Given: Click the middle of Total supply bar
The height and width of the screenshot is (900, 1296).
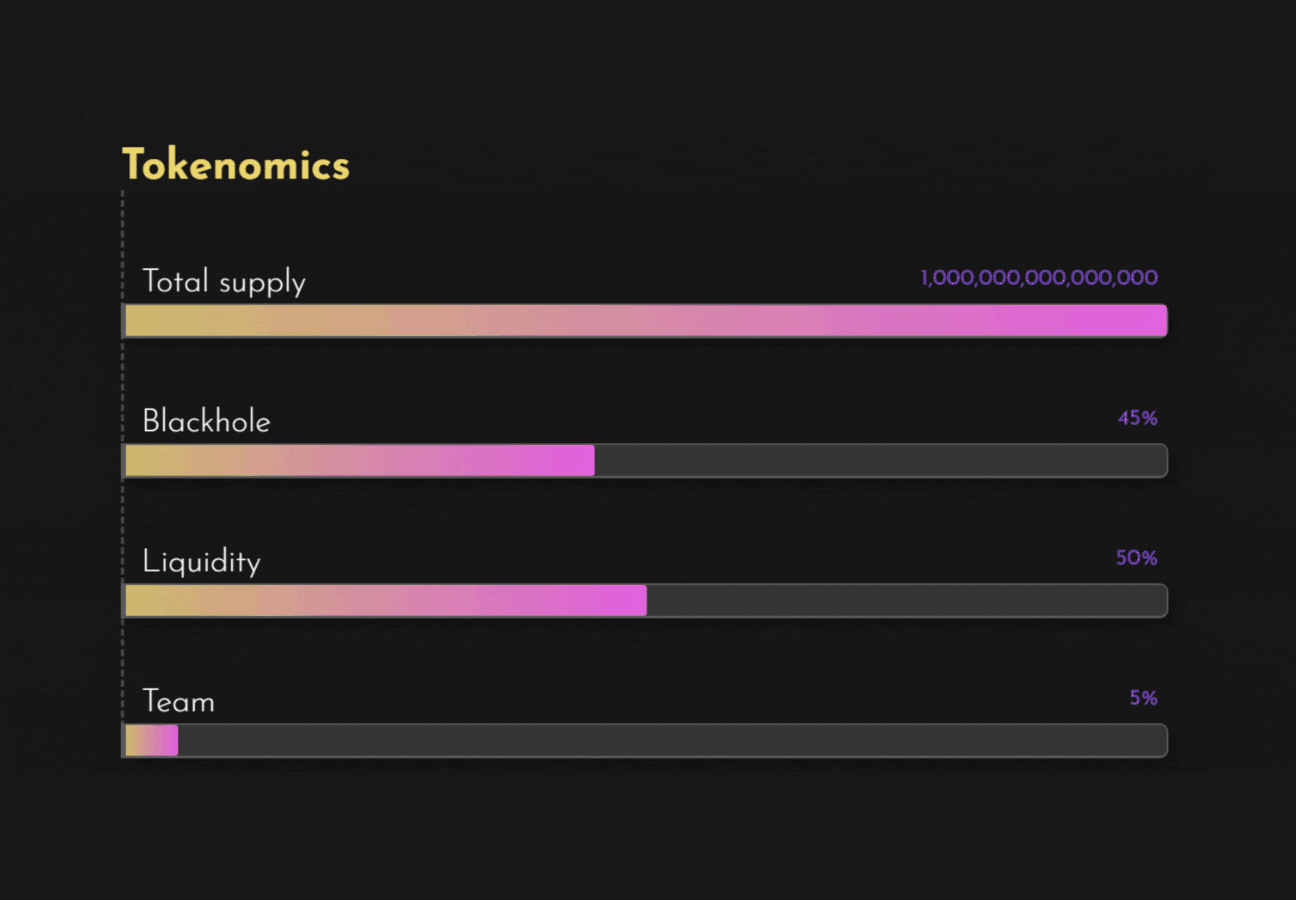Looking at the screenshot, I should [645, 321].
